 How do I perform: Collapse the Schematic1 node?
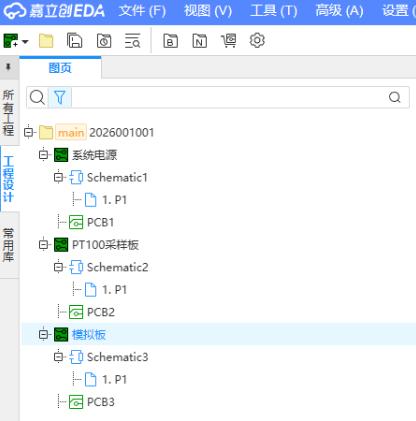point(58,177)
